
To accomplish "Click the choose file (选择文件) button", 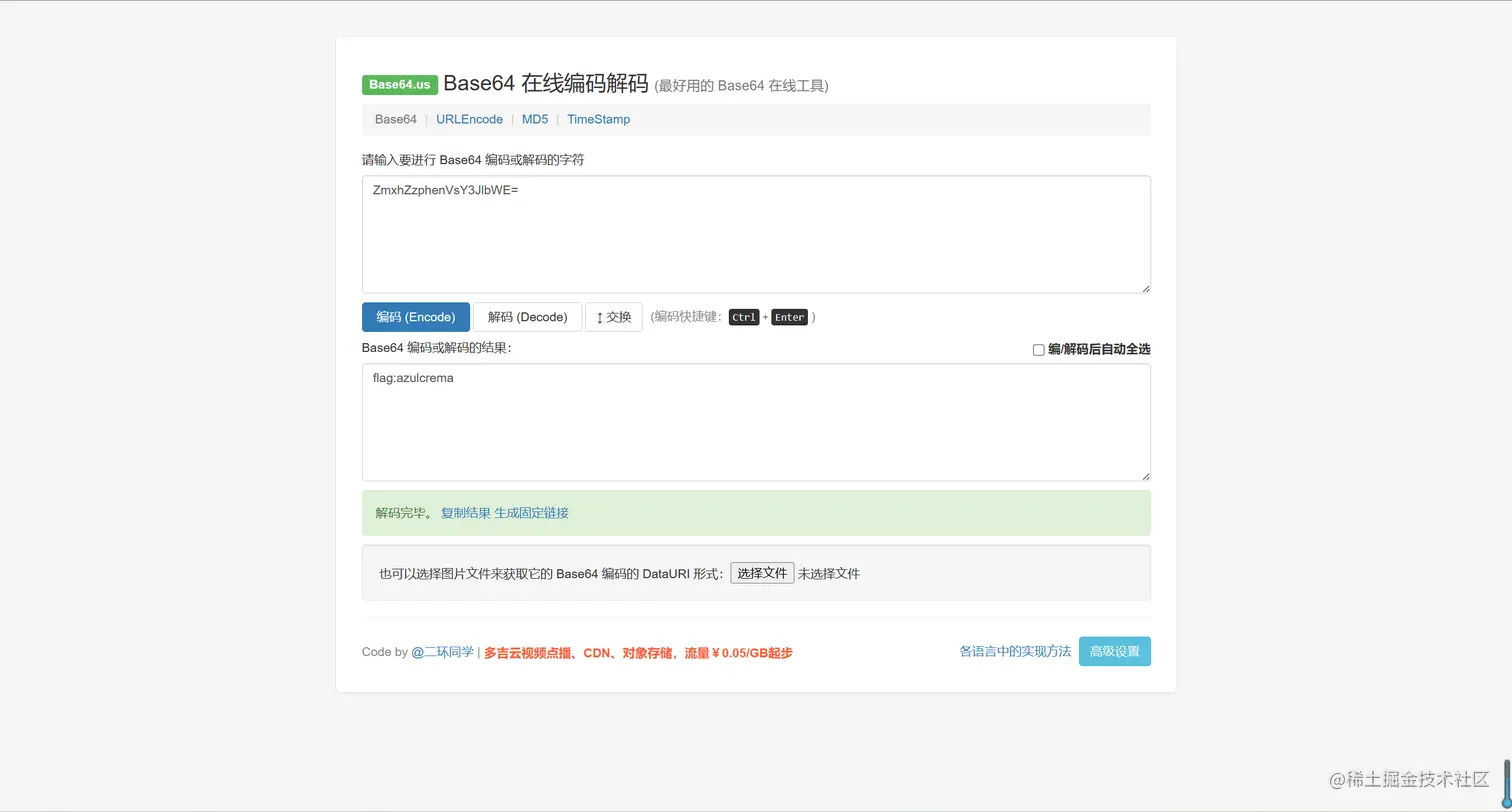I will (762, 573).
